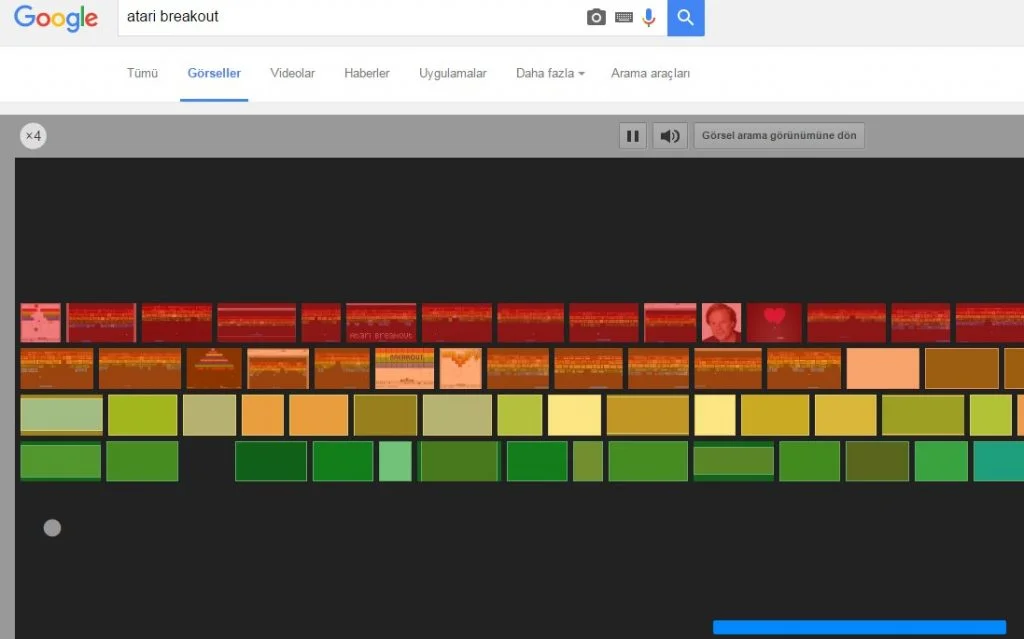Start voice search with microphone icon

click(x=649, y=18)
